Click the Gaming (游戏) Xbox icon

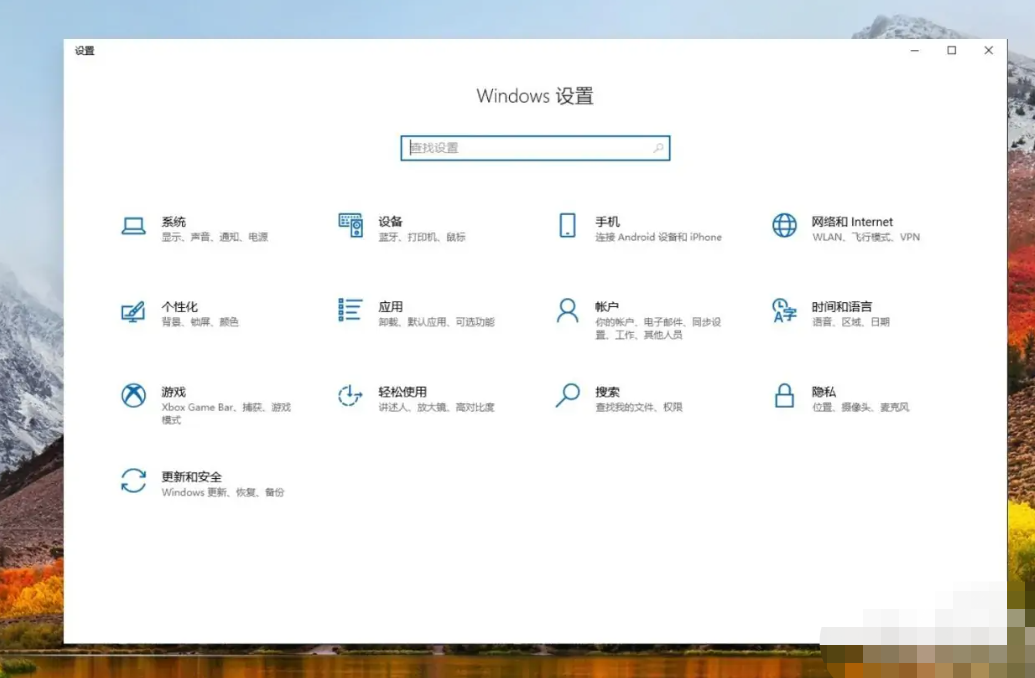point(133,396)
